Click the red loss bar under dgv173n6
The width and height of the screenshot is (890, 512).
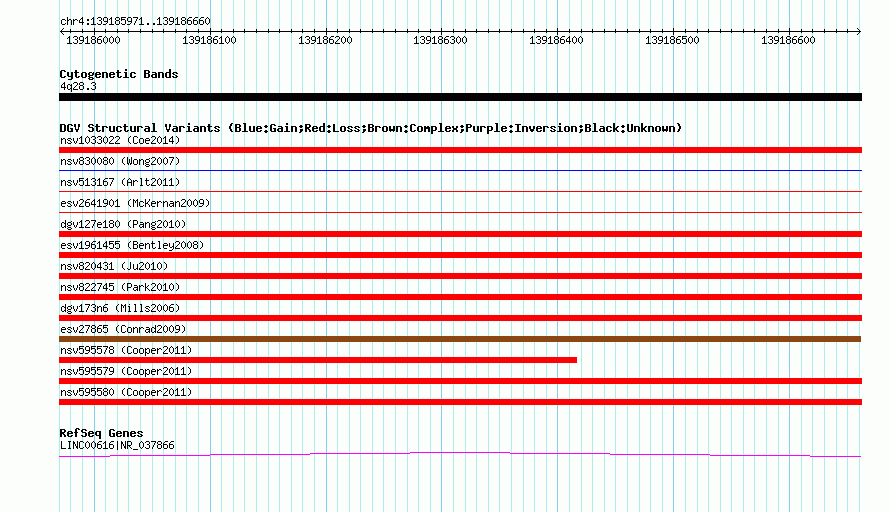pyautogui.click(x=460, y=318)
